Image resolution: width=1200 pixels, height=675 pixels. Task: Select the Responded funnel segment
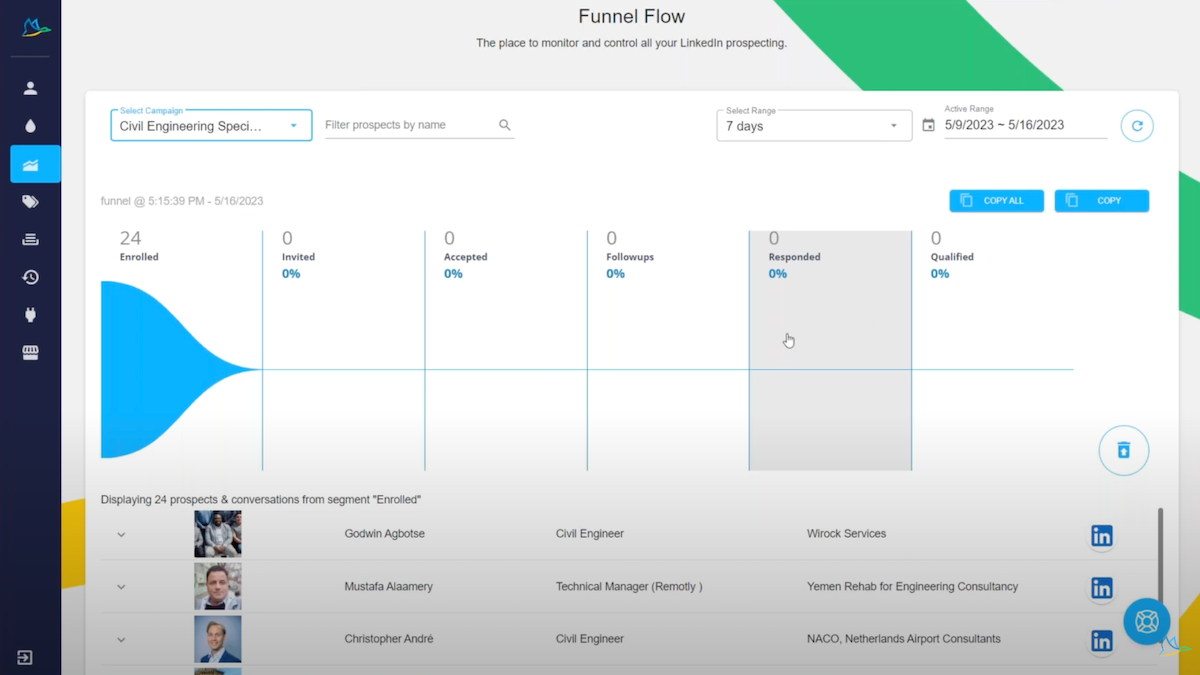click(830, 350)
